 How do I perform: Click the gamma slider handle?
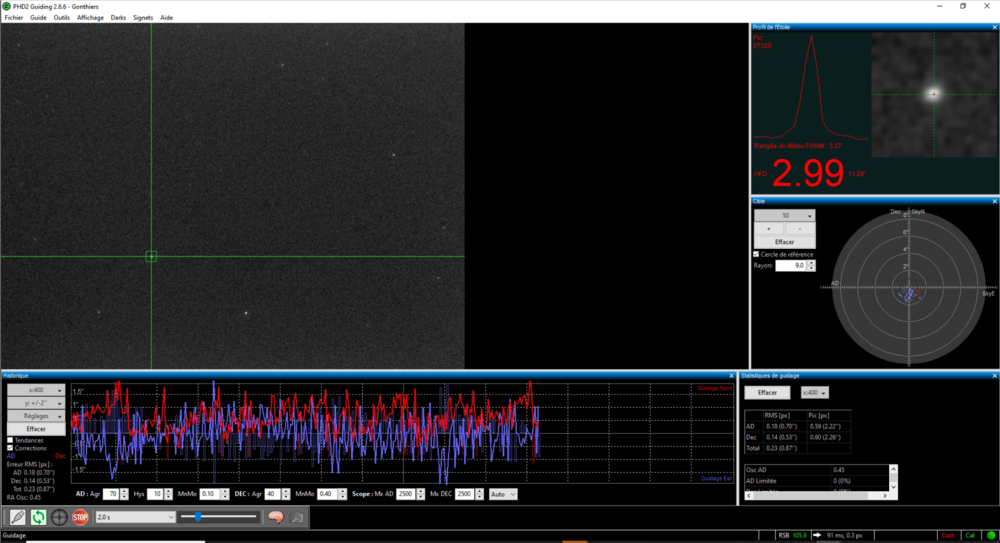tap(198, 517)
